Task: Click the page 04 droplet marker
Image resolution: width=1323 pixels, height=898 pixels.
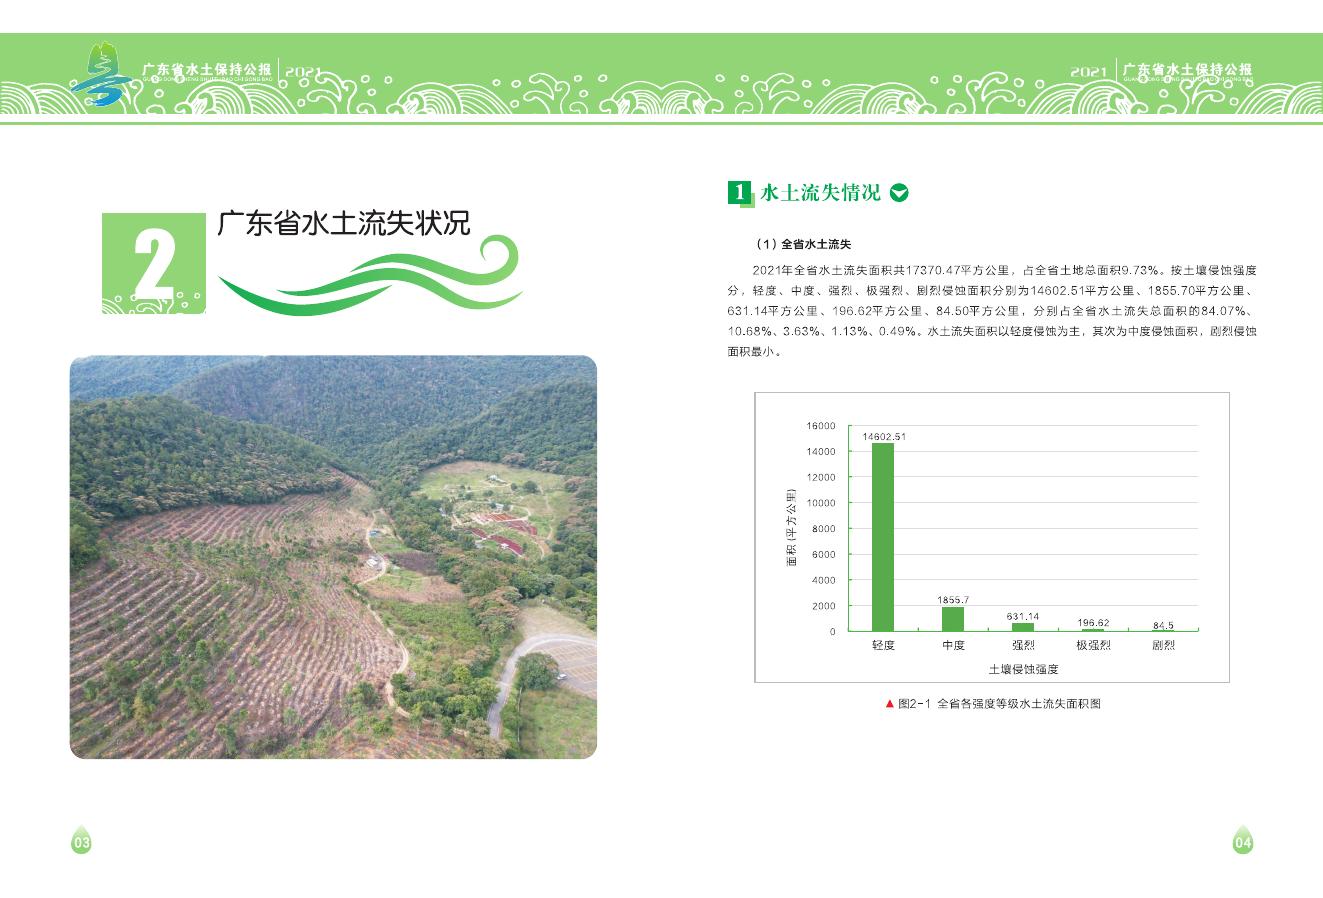Action: 1242,841
